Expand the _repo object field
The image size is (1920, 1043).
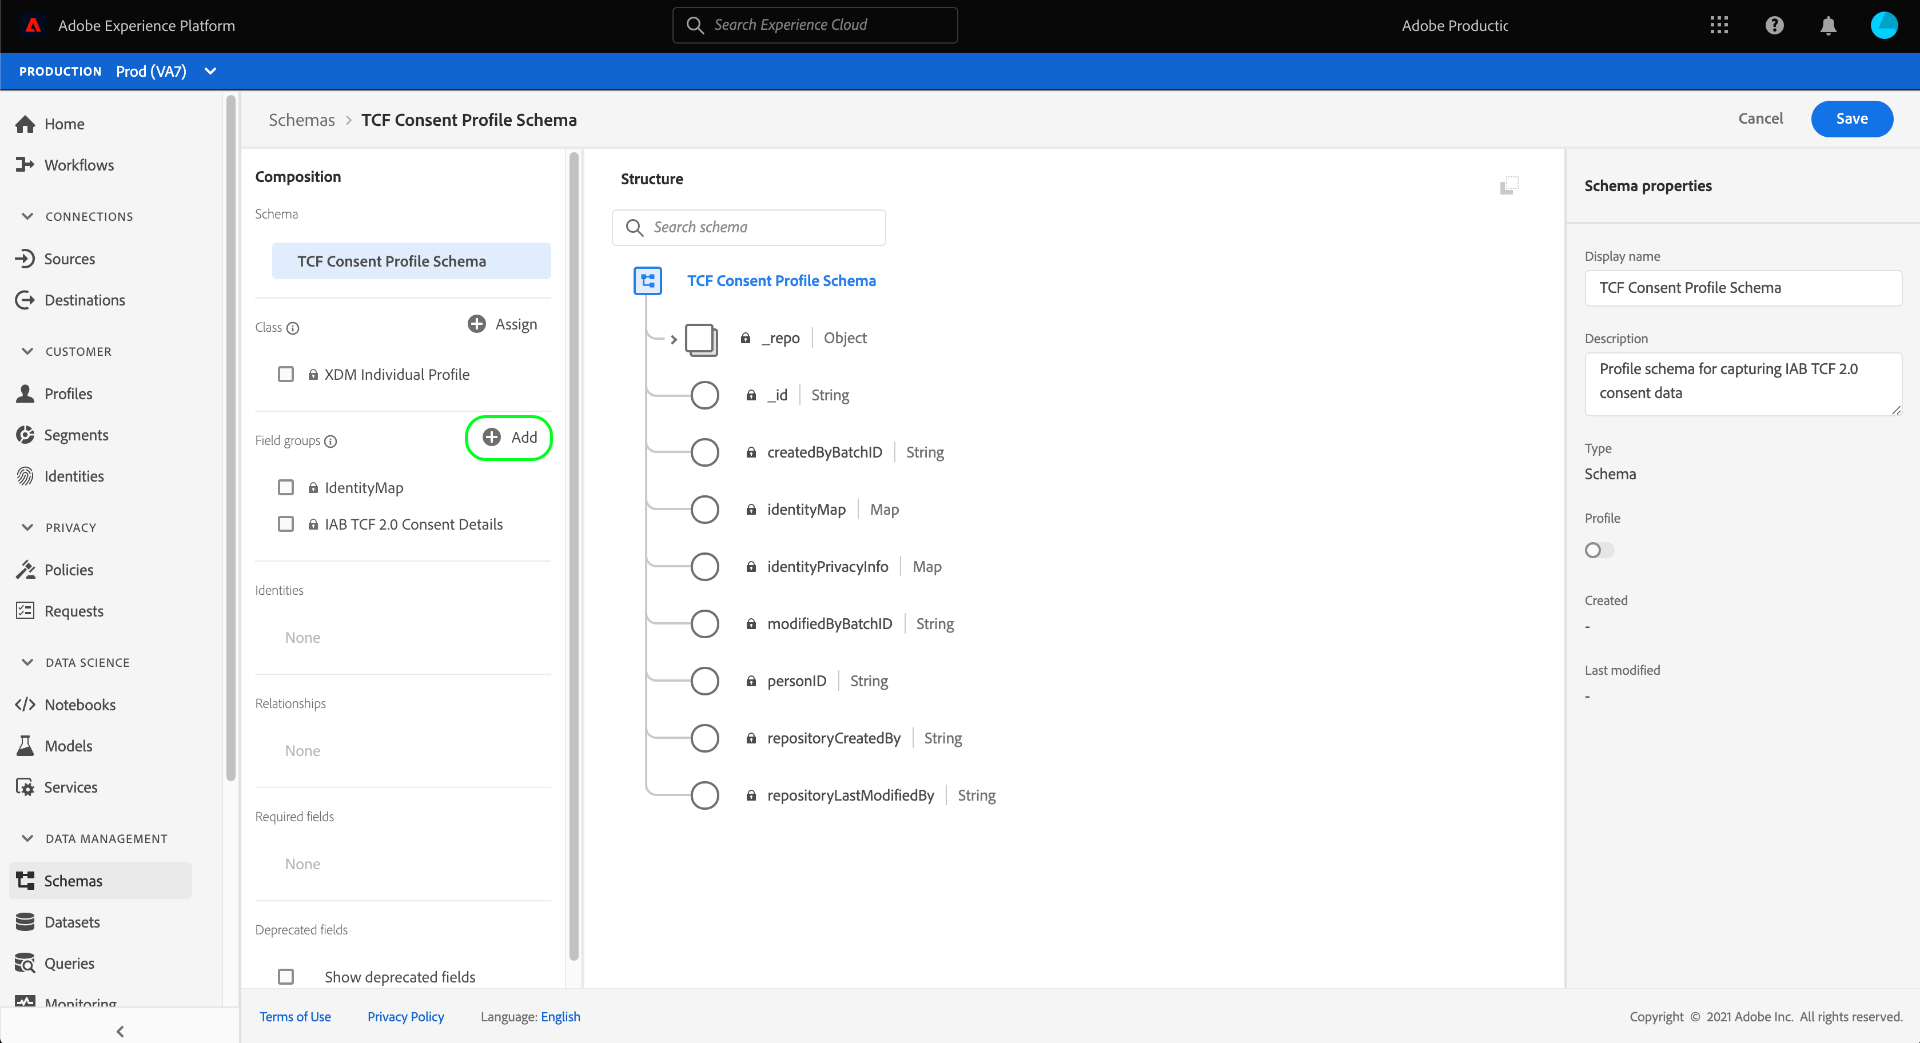[x=674, y=339]
